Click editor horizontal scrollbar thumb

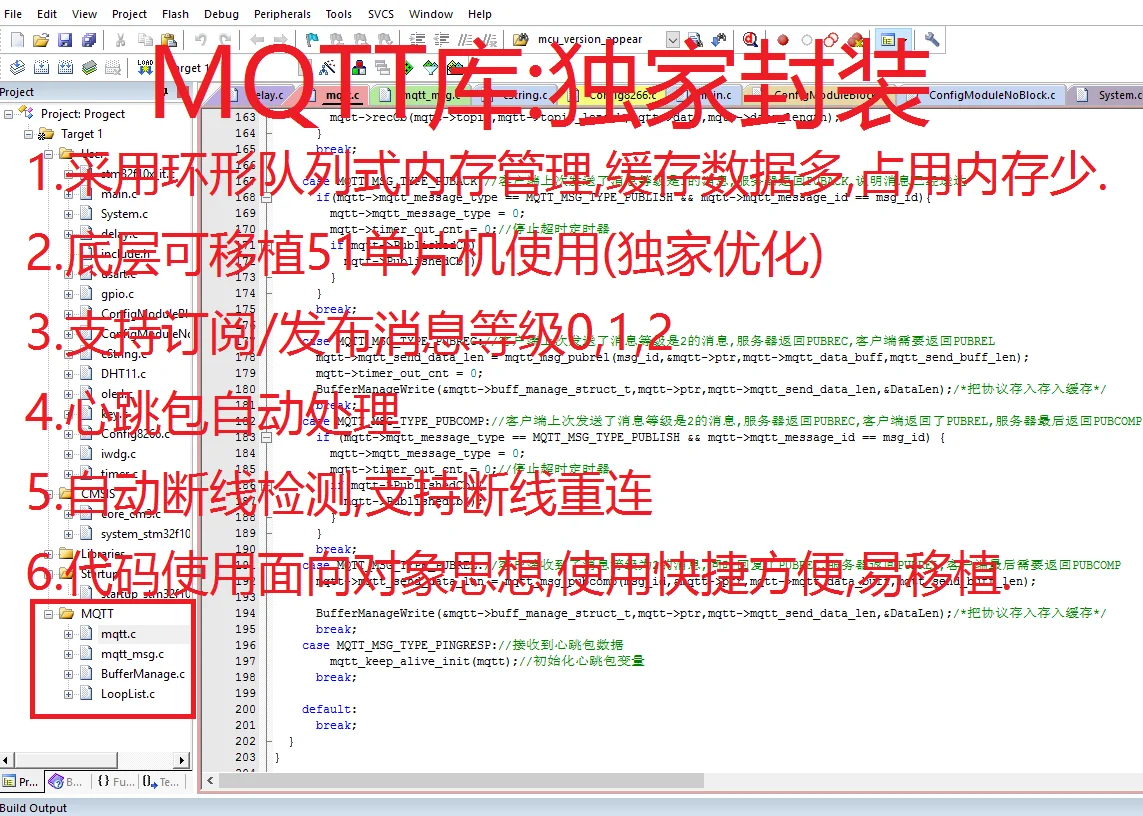click(x=461, y=780)
